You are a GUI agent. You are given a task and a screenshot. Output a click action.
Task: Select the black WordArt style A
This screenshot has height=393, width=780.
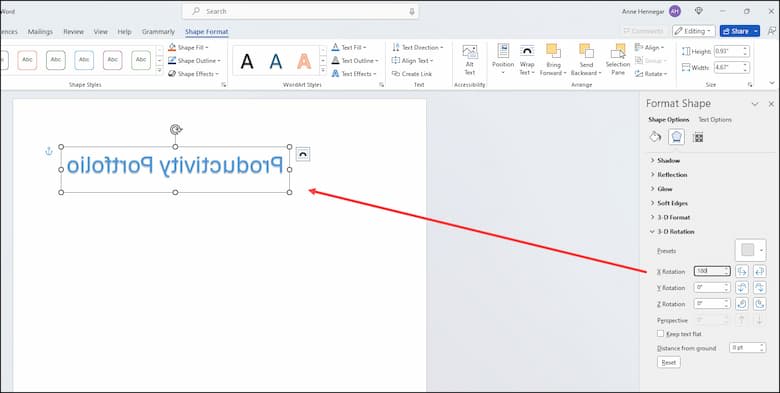247,61
